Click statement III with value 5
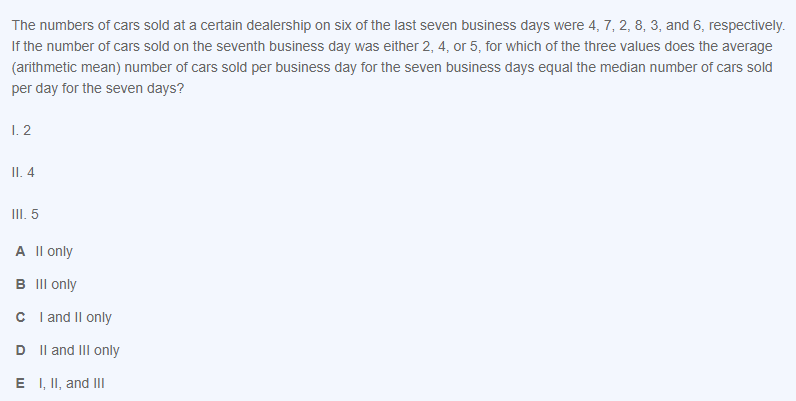The image size is (796, 401). (x=26, y=213)
